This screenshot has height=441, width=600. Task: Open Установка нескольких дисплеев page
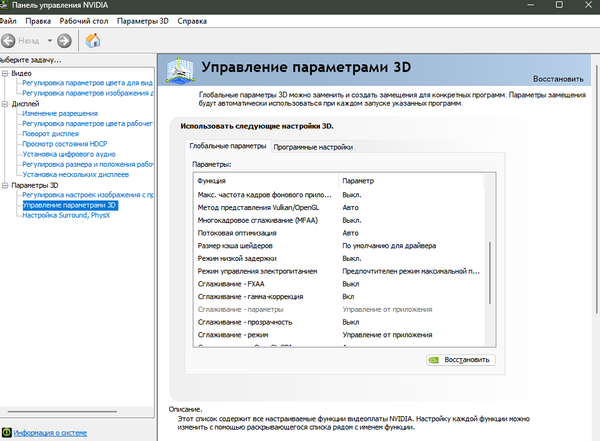pos(76,175)
